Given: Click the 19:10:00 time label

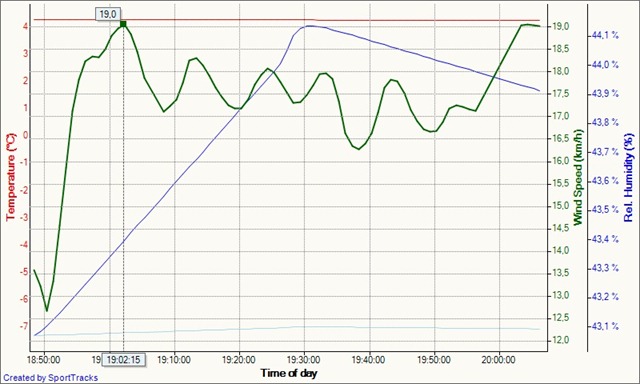Looking at the screenshot, I should click(174, 360).
